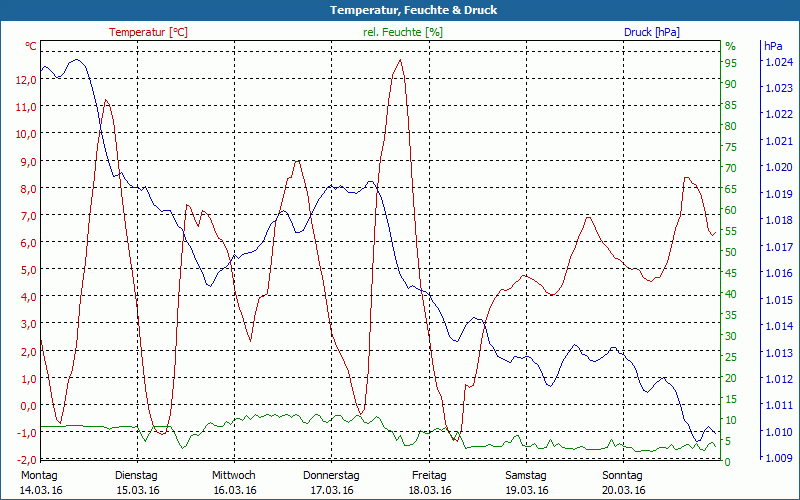This screenshot has width=800, height=500.
Task: Click the °C unit label on left axis
Action: [31, 46]
